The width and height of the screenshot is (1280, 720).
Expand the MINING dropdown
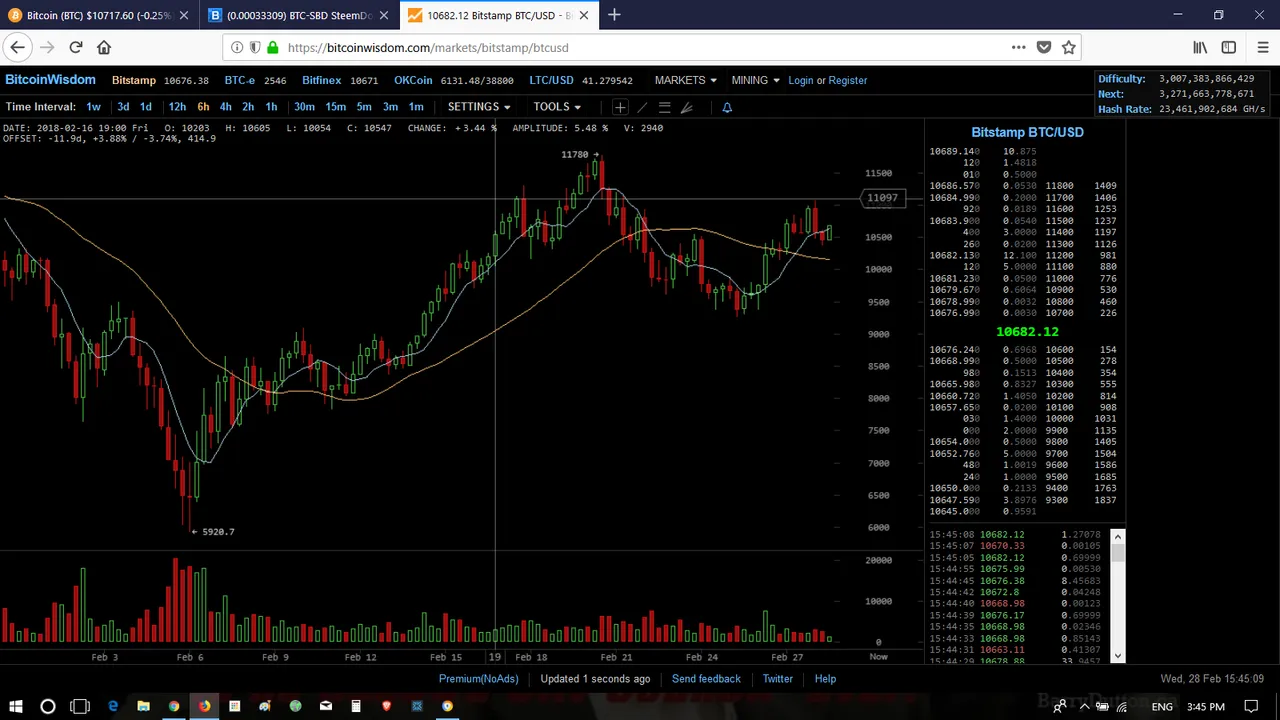[755, 80]
